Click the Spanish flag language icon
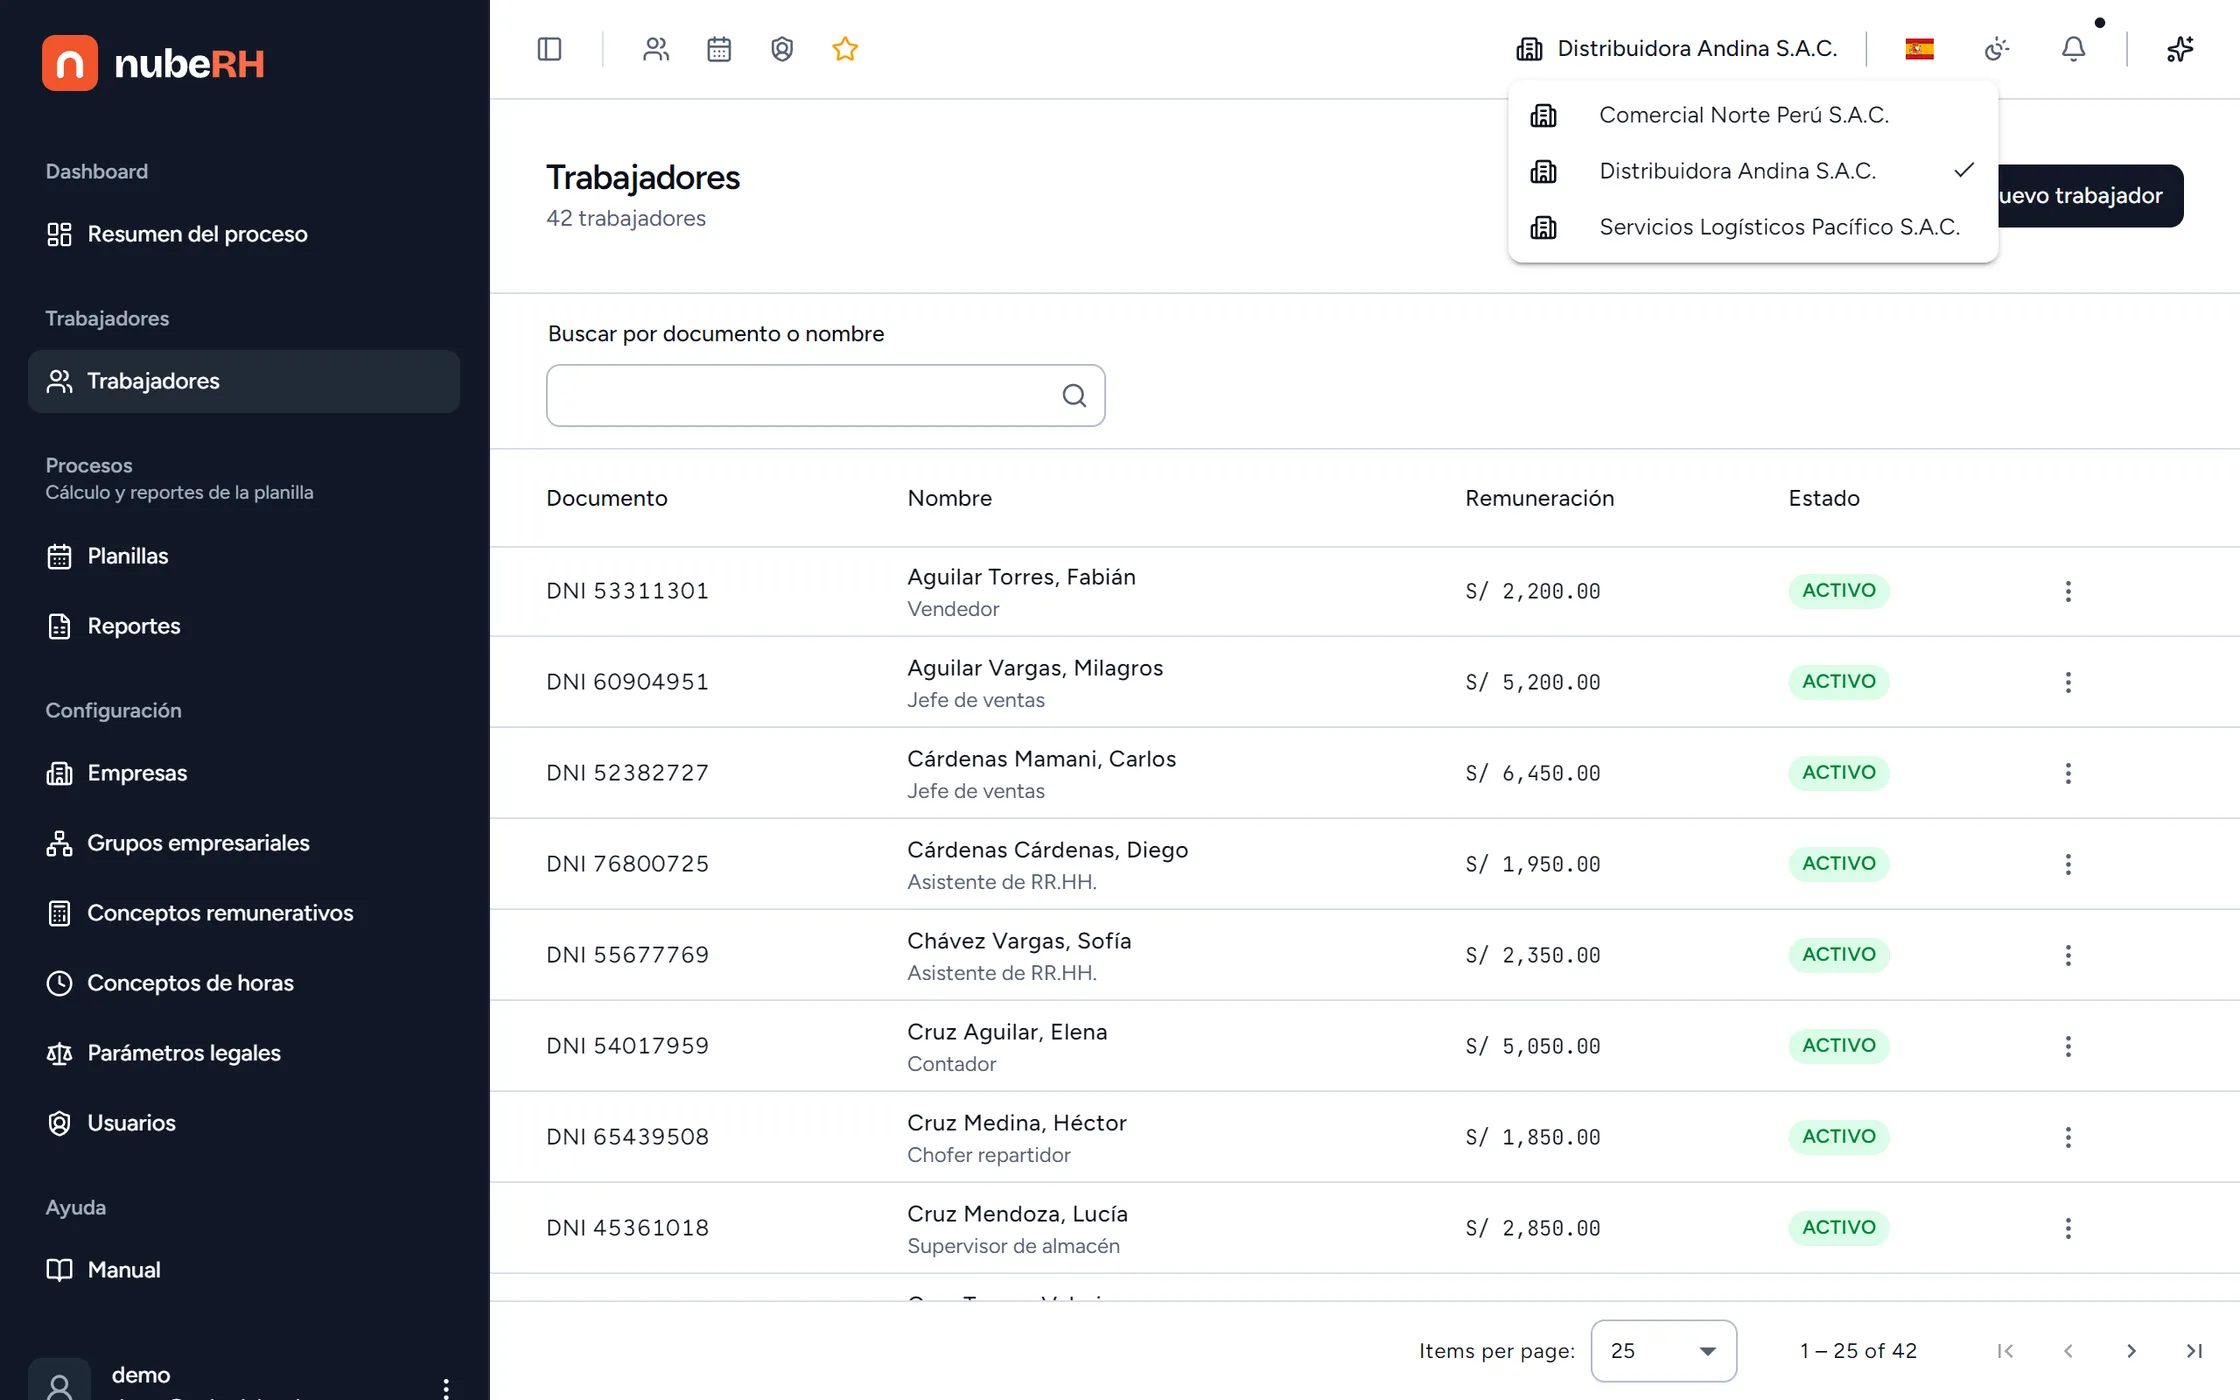This screenshot has height=1400, width=2240. click(1919, 49)
